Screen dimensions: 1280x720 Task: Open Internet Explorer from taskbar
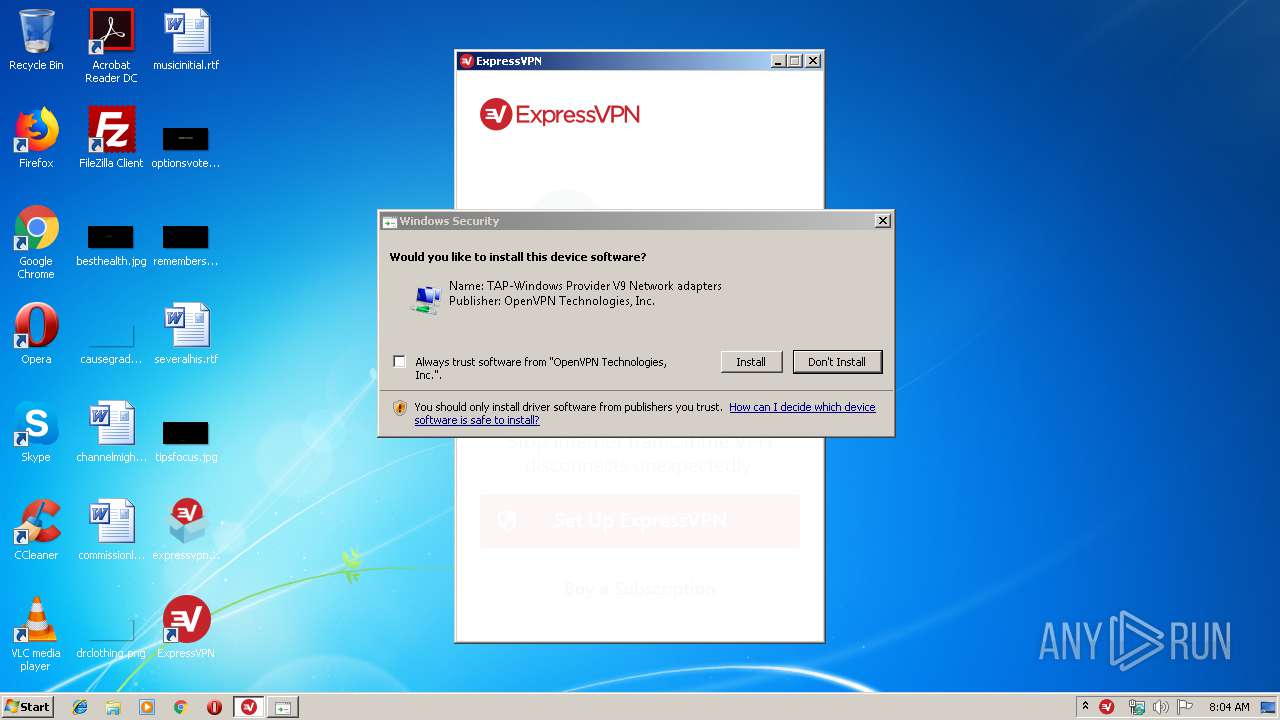point(80,707)
